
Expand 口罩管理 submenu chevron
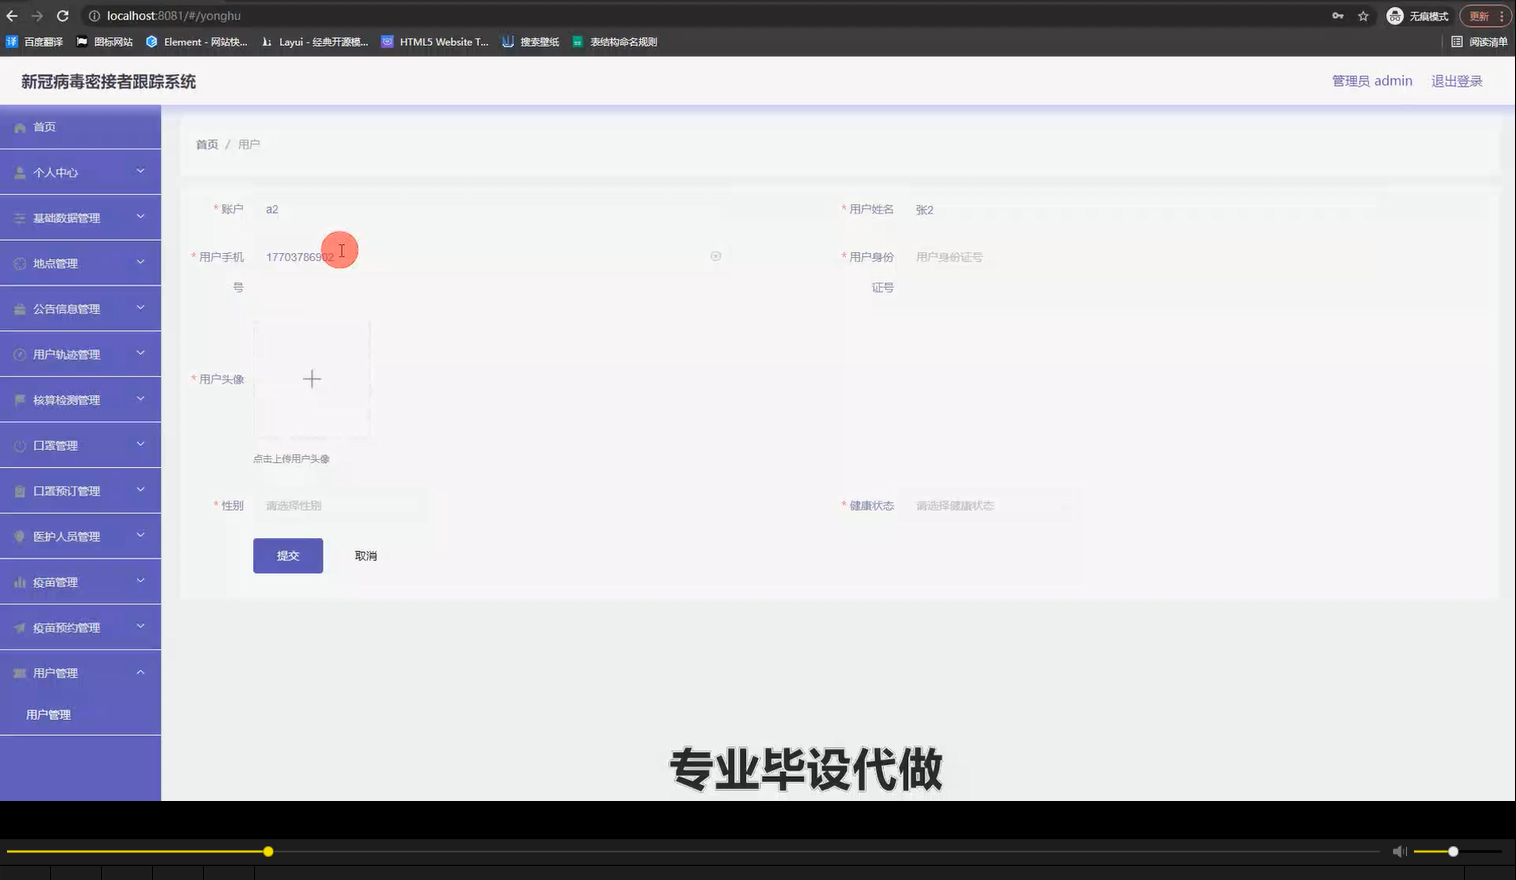pos(141,444)
